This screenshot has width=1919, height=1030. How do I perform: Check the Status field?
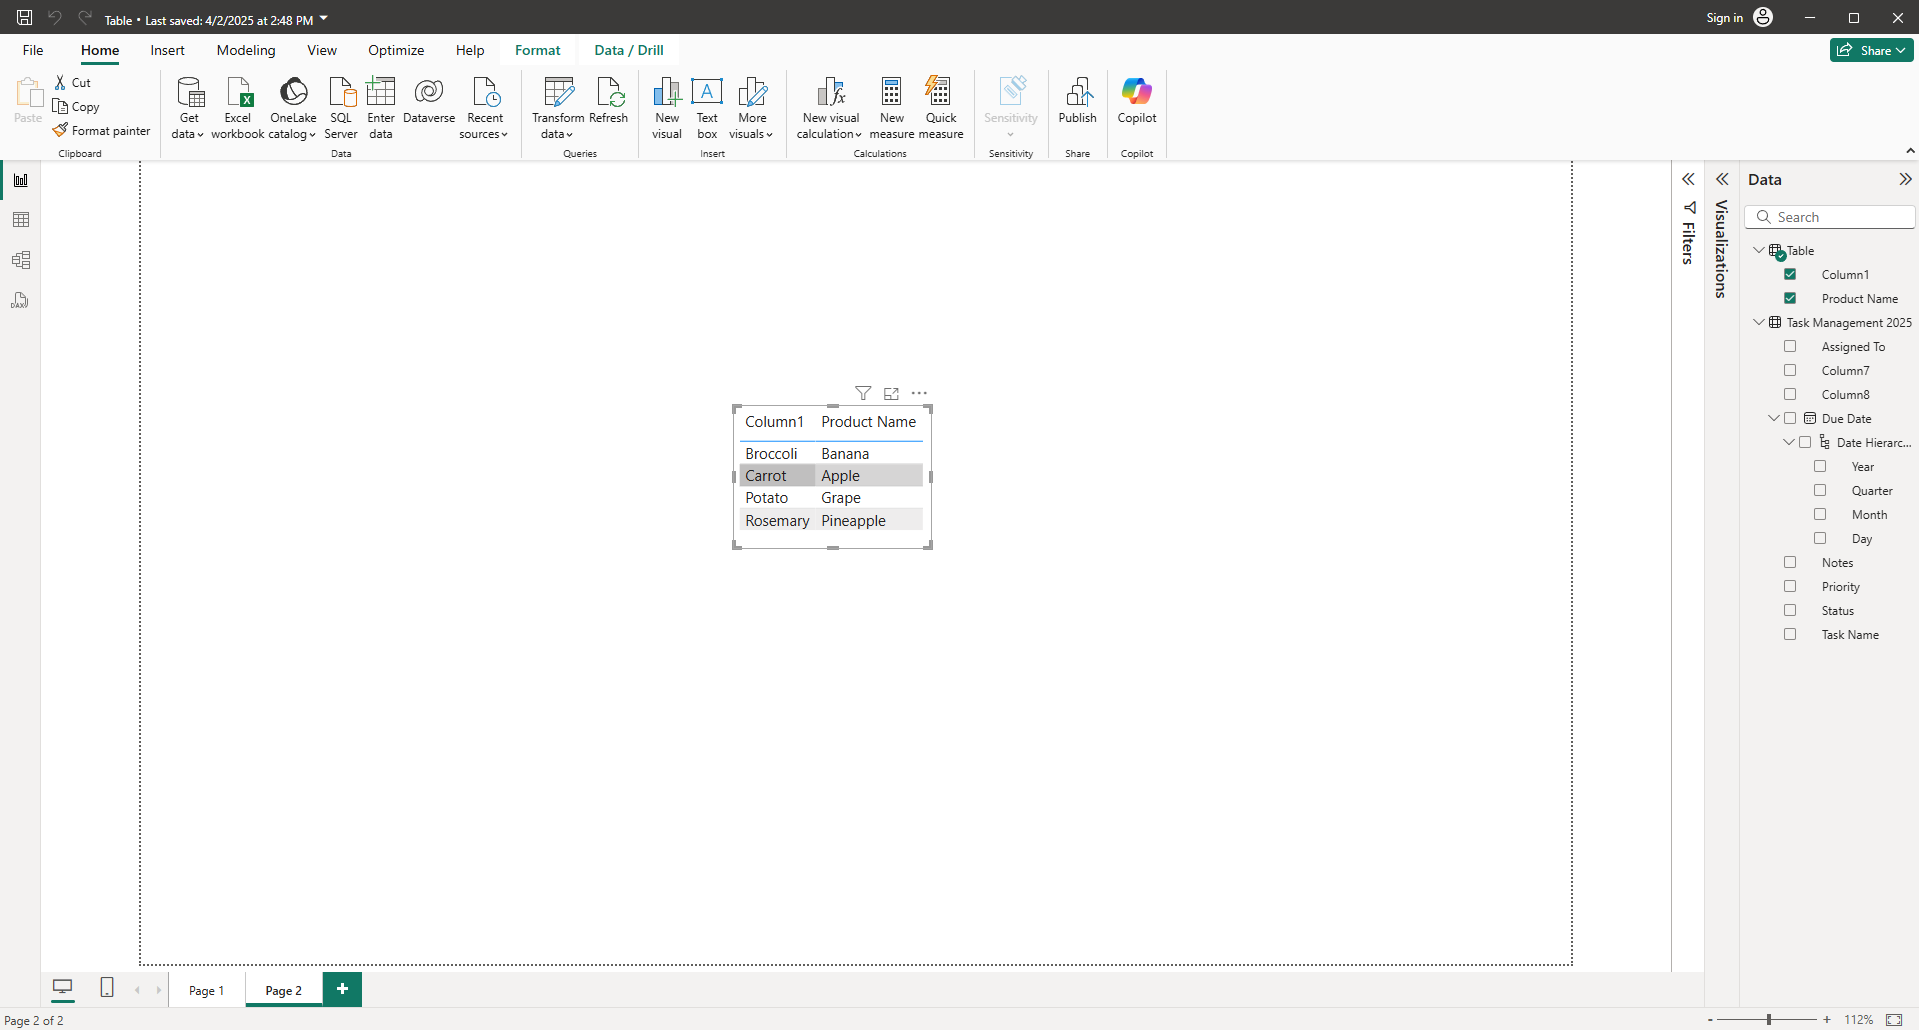tap(1790, 610)
